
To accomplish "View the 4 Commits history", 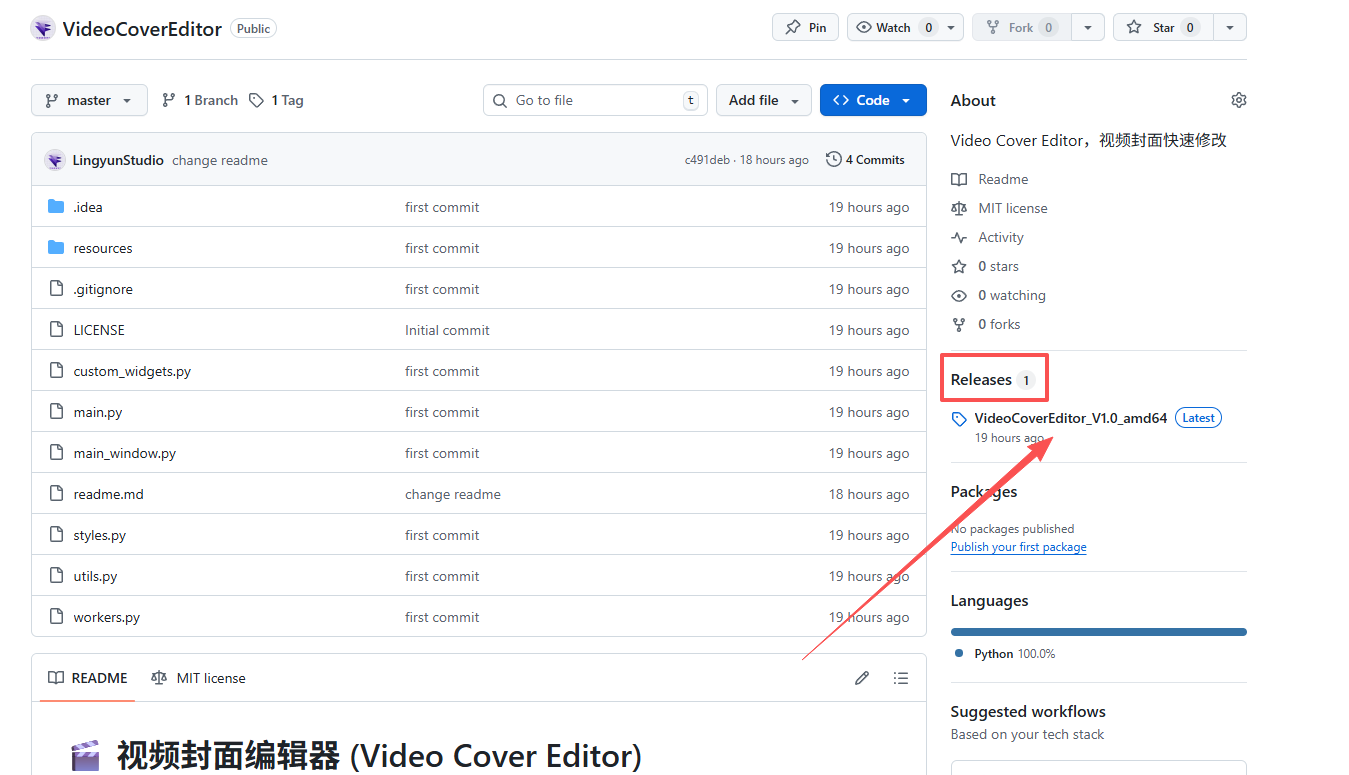I will (x=865, y=160).
